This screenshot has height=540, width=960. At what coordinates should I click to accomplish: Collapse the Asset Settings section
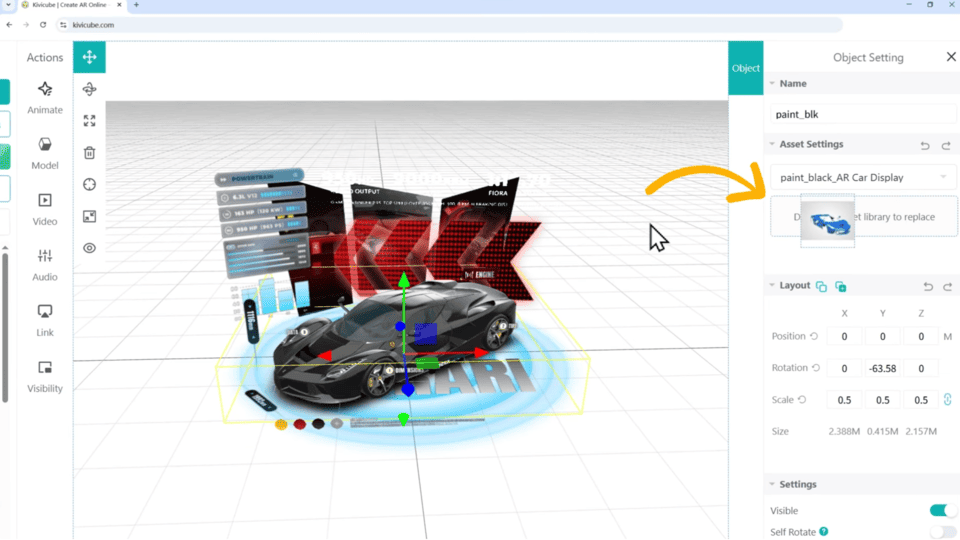[x=772, y=144]
